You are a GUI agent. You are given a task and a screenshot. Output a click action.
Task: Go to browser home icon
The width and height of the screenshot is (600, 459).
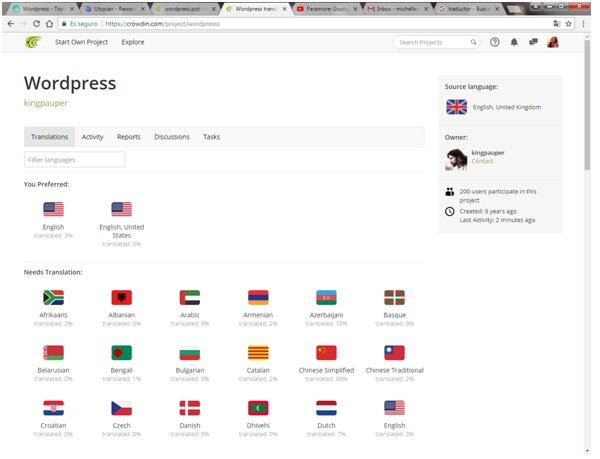click(x=49, y=24)
